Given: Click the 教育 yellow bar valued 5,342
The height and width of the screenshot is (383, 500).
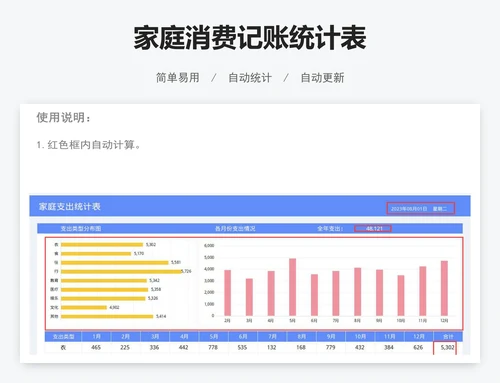Looking at the screenshot, I should [104, 280].
